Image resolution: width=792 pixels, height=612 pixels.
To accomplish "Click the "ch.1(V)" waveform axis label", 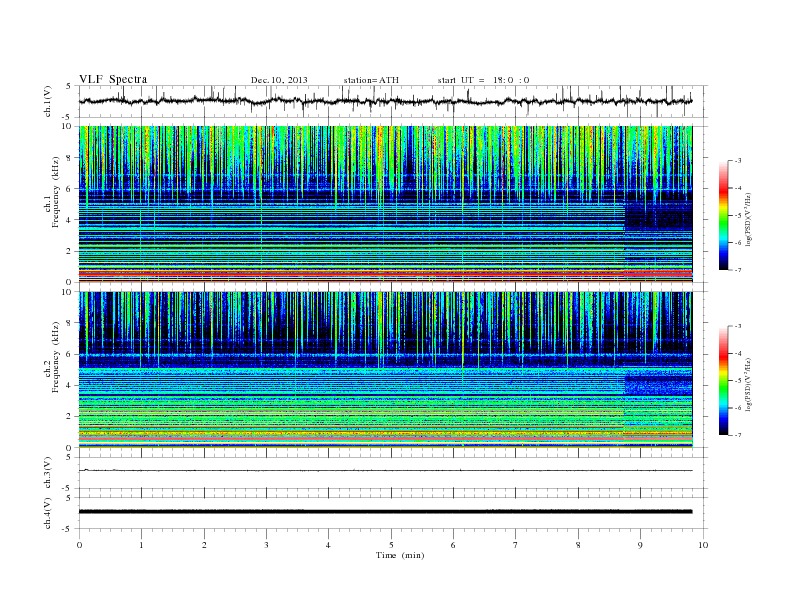I will coord(48,101).
